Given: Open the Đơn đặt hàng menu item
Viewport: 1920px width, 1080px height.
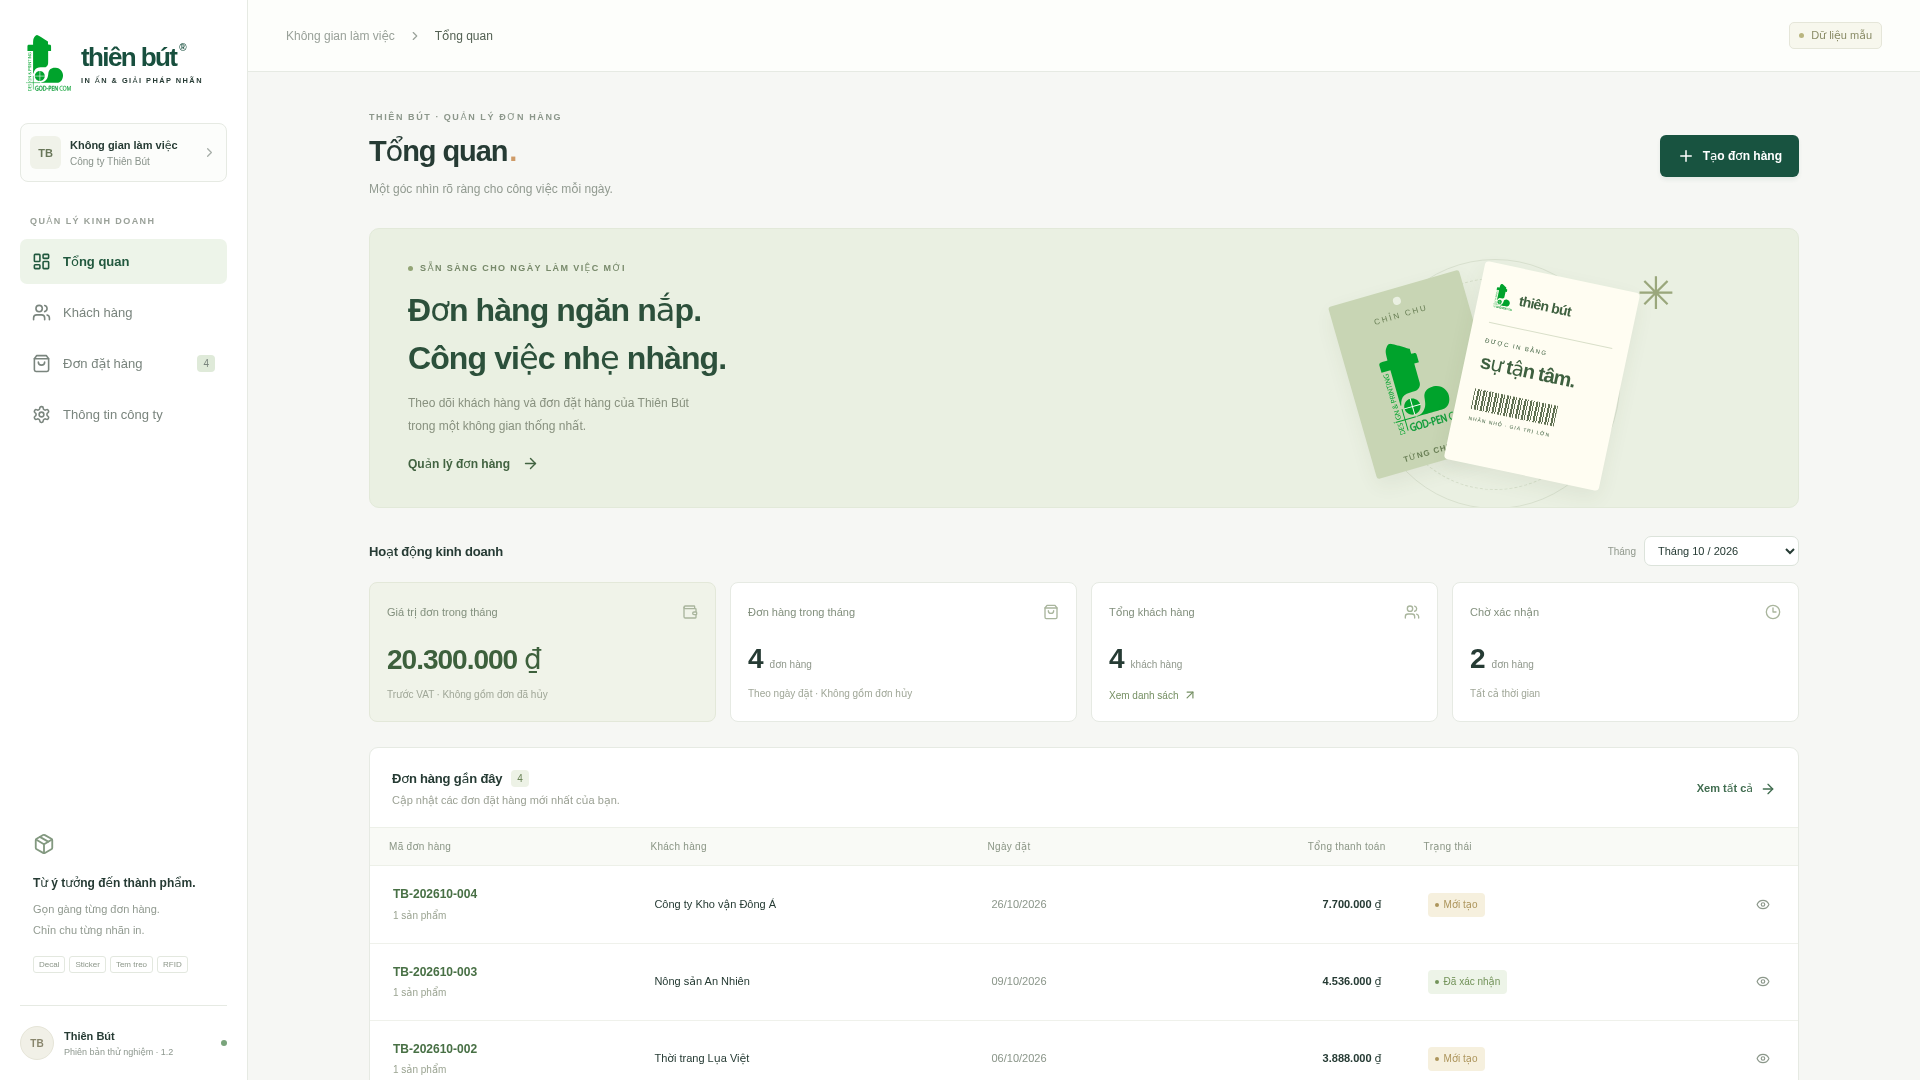Looking at the screenshot, I should [123, 364].
